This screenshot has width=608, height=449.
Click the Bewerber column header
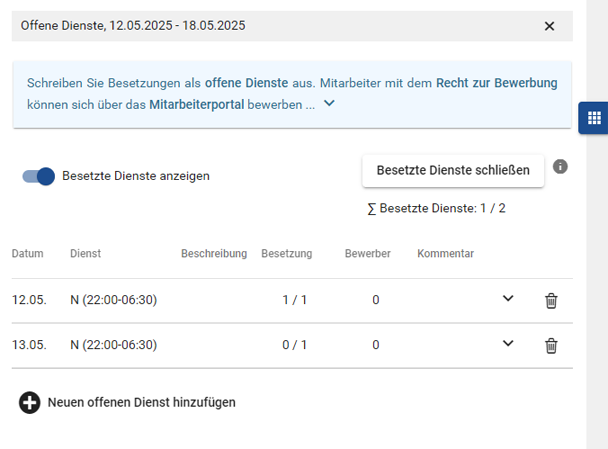click(367, 254)
